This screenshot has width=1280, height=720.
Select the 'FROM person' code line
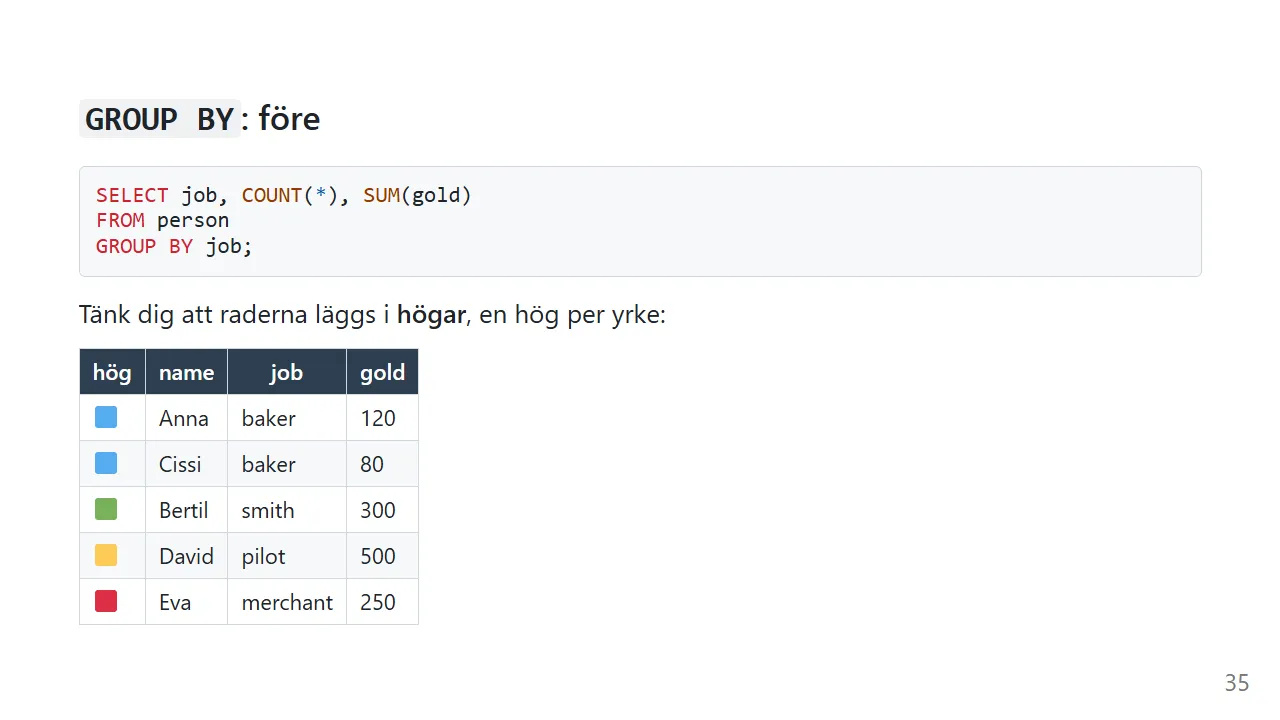click(163, 220)
